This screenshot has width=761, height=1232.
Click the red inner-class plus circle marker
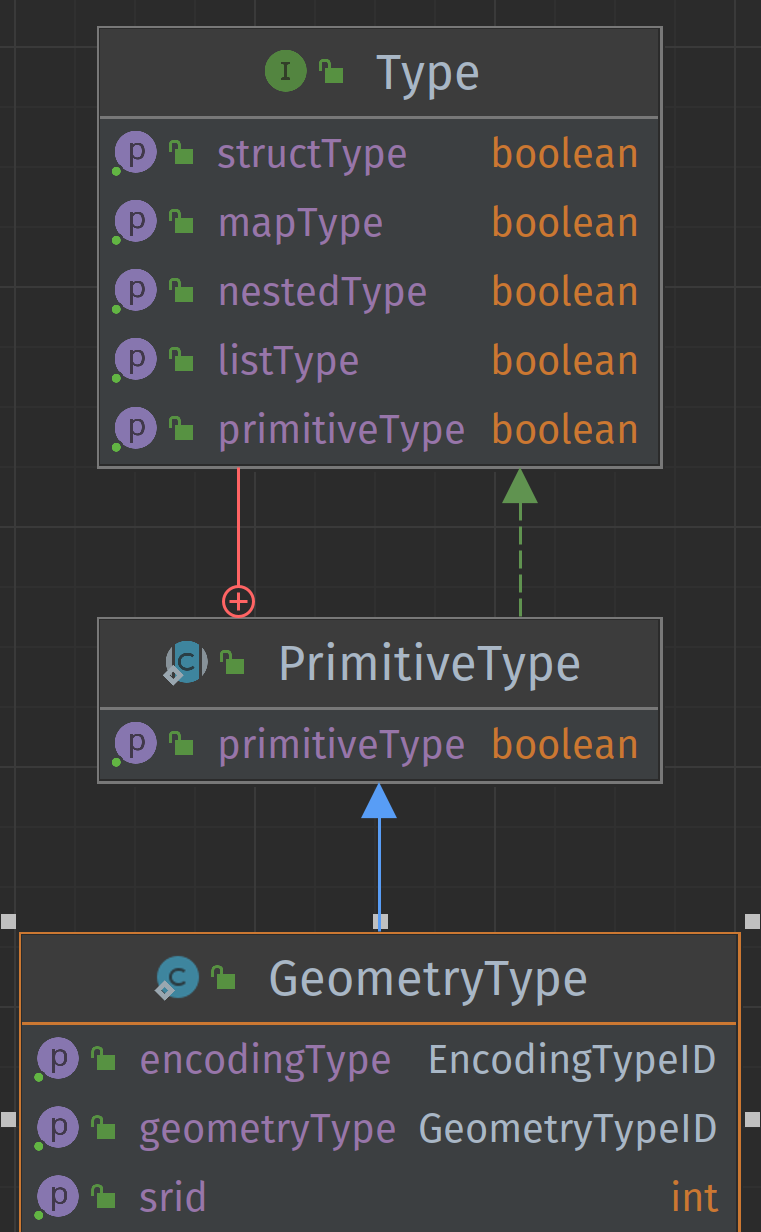(238, 601)
